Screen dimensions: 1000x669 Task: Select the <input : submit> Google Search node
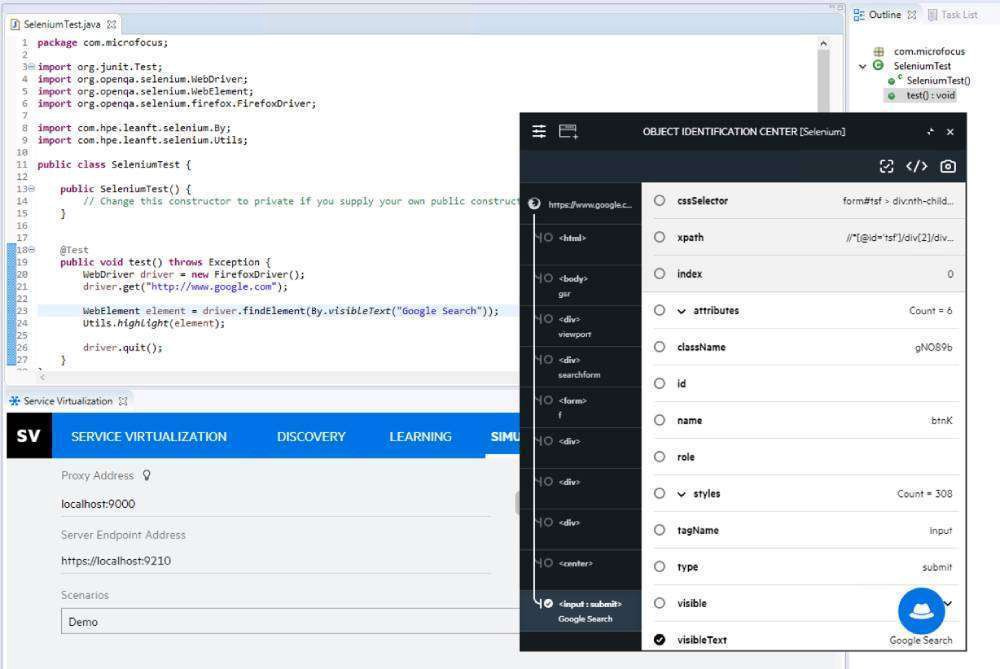(x=580, y=610)
